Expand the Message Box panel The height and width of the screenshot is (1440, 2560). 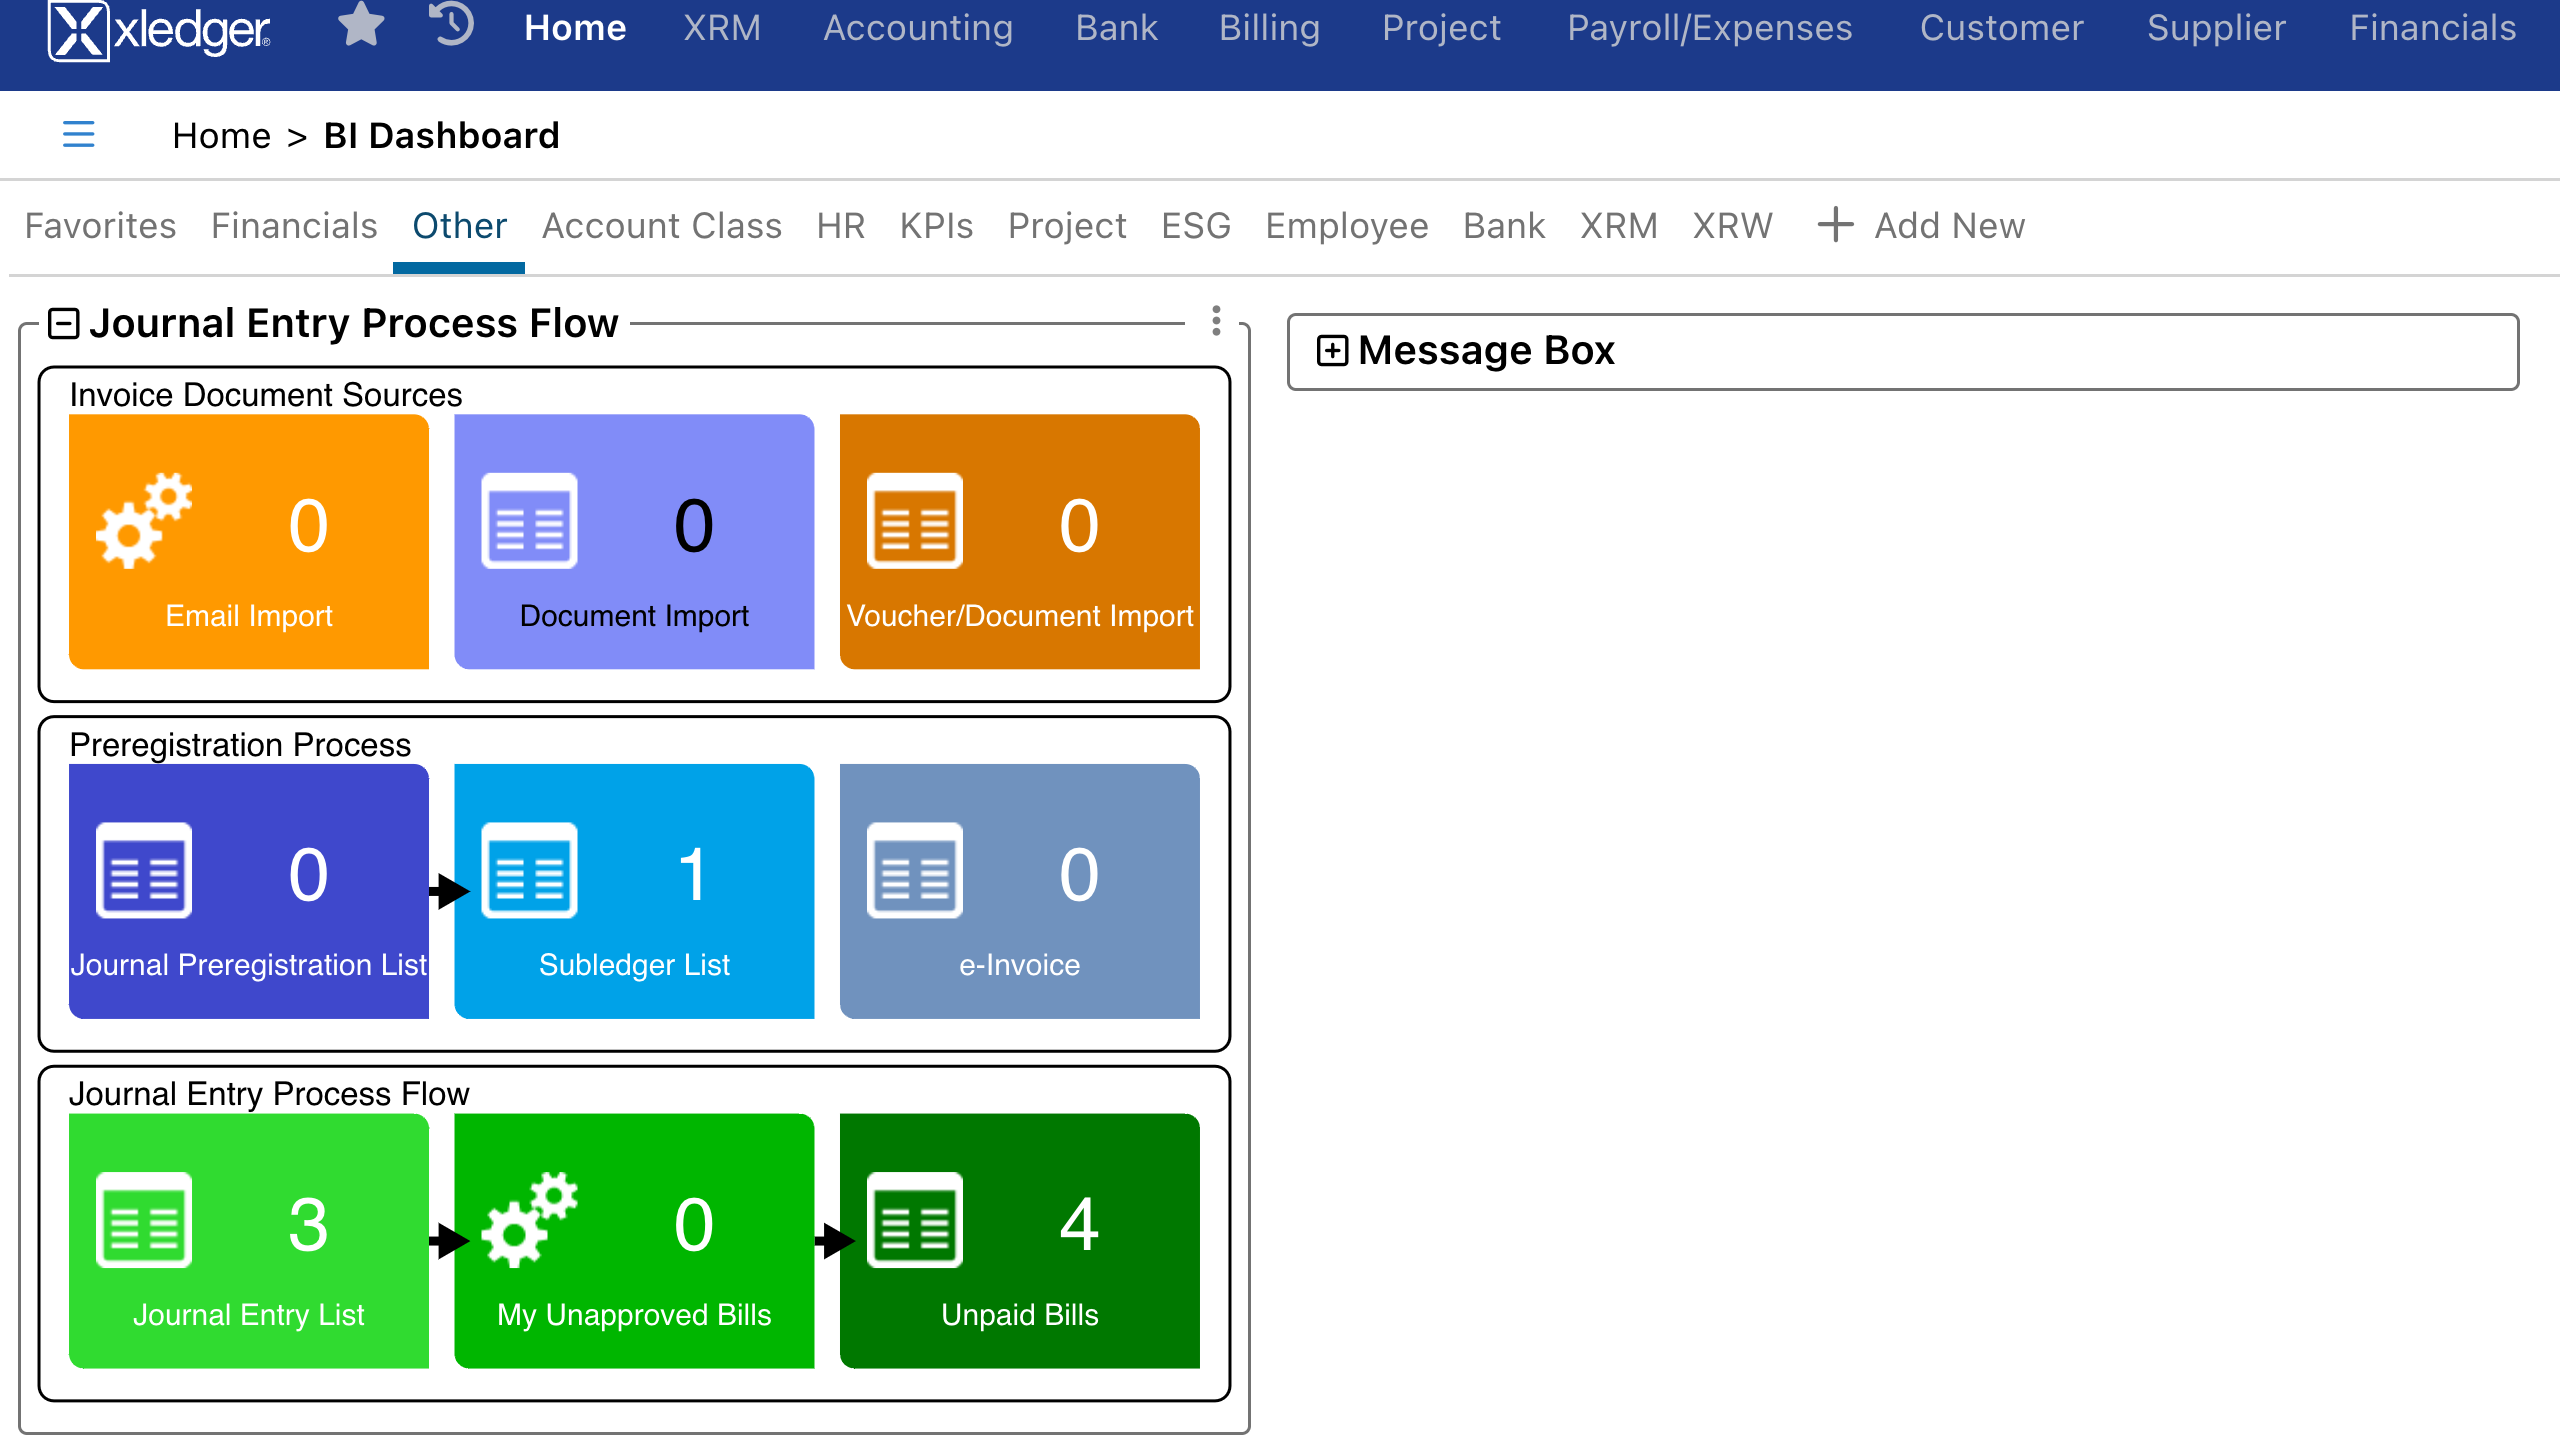point(1332,350)
